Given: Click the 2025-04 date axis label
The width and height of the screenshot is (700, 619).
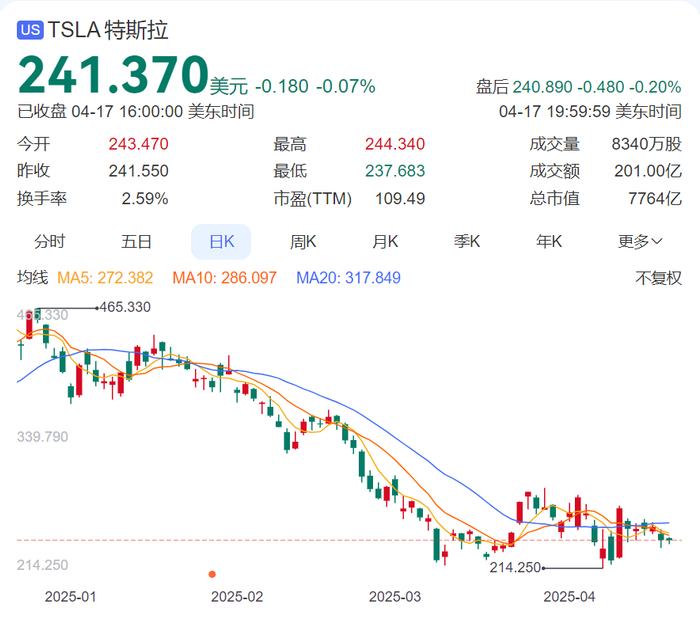Looking at the screenshot, I should click(x=569, y=597).
